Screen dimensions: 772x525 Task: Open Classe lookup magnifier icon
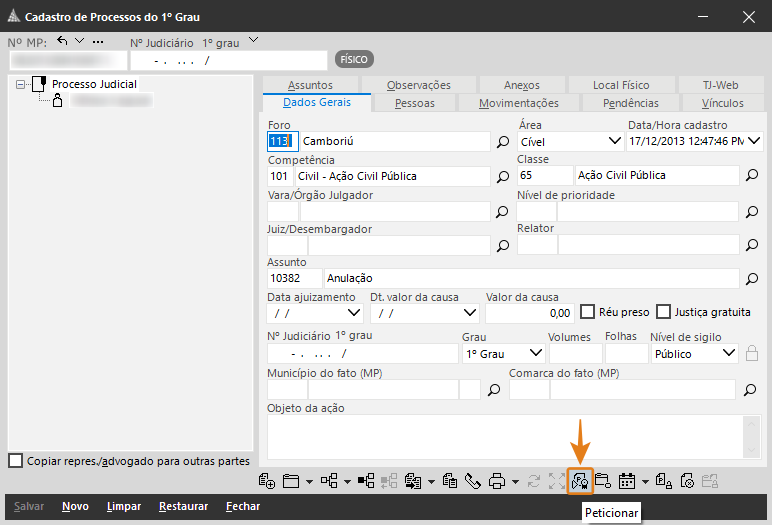(752, 176)
